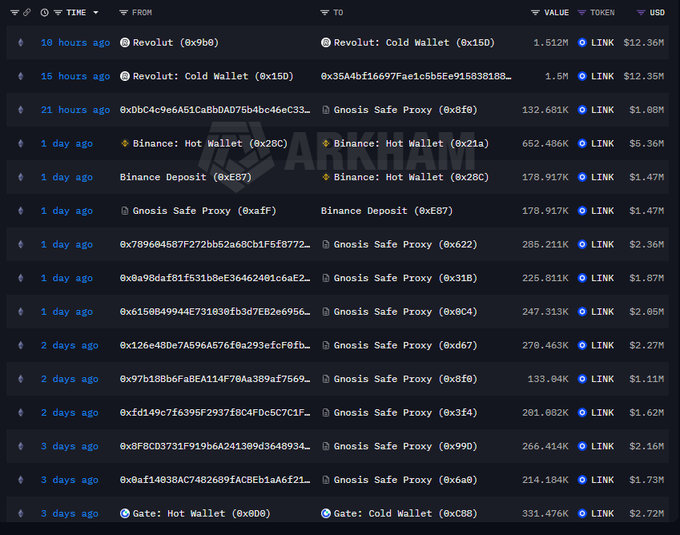Click the Gate logo beside Hot Wallet (0x0D0)

tap(125, 514)
